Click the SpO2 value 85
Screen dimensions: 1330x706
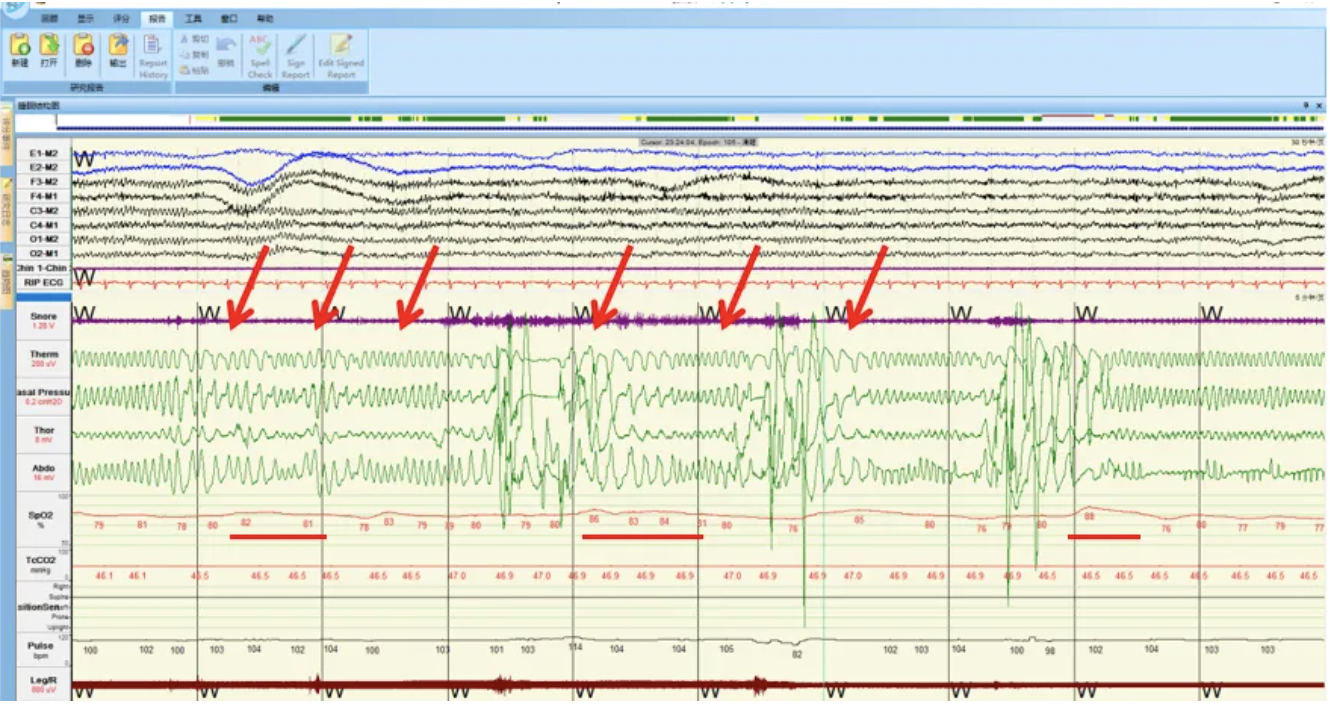pos(859,519)
